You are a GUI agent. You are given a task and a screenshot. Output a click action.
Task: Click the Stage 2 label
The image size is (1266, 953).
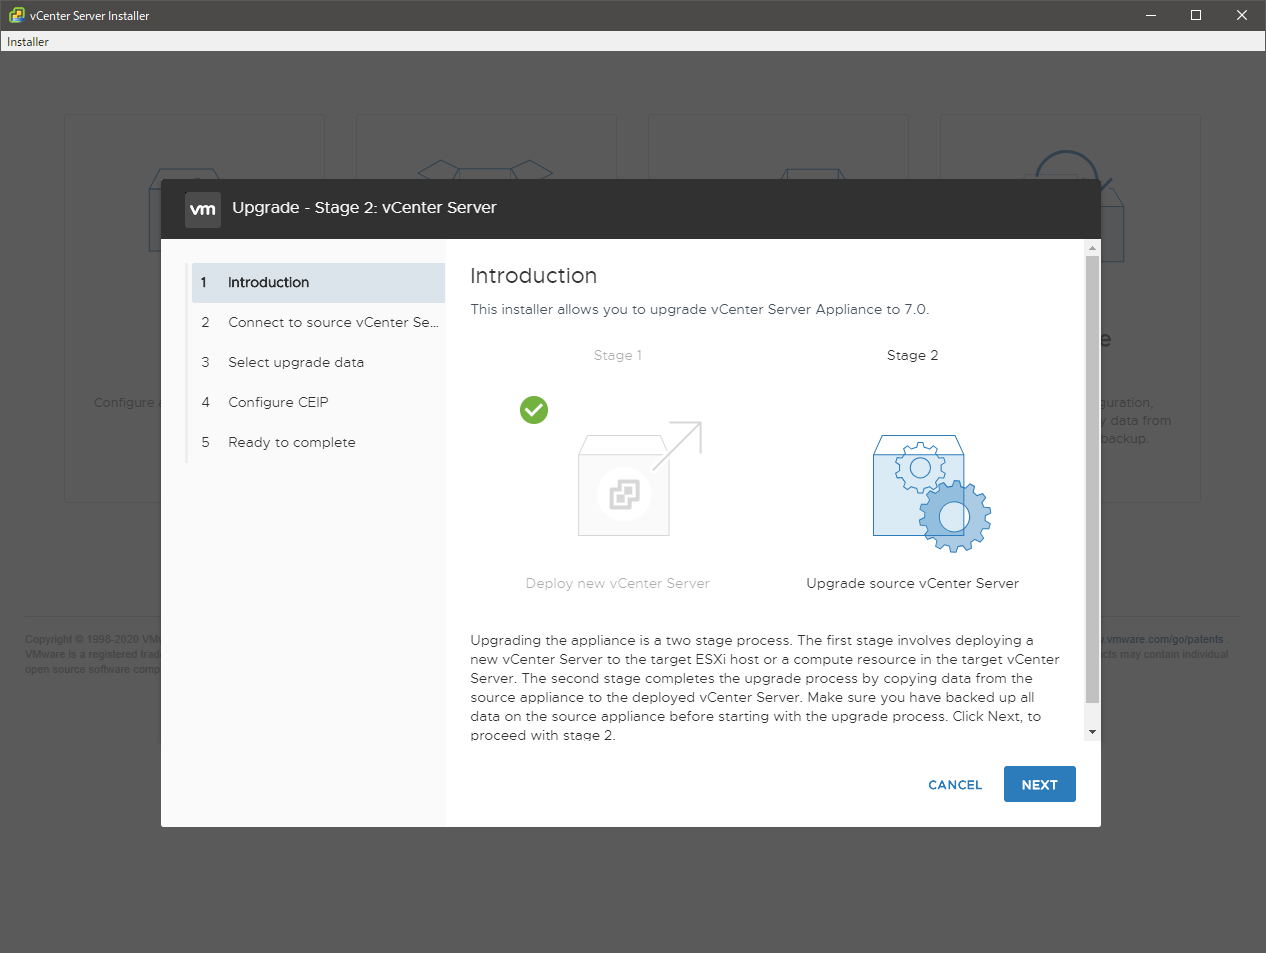(x=912, y=356)
